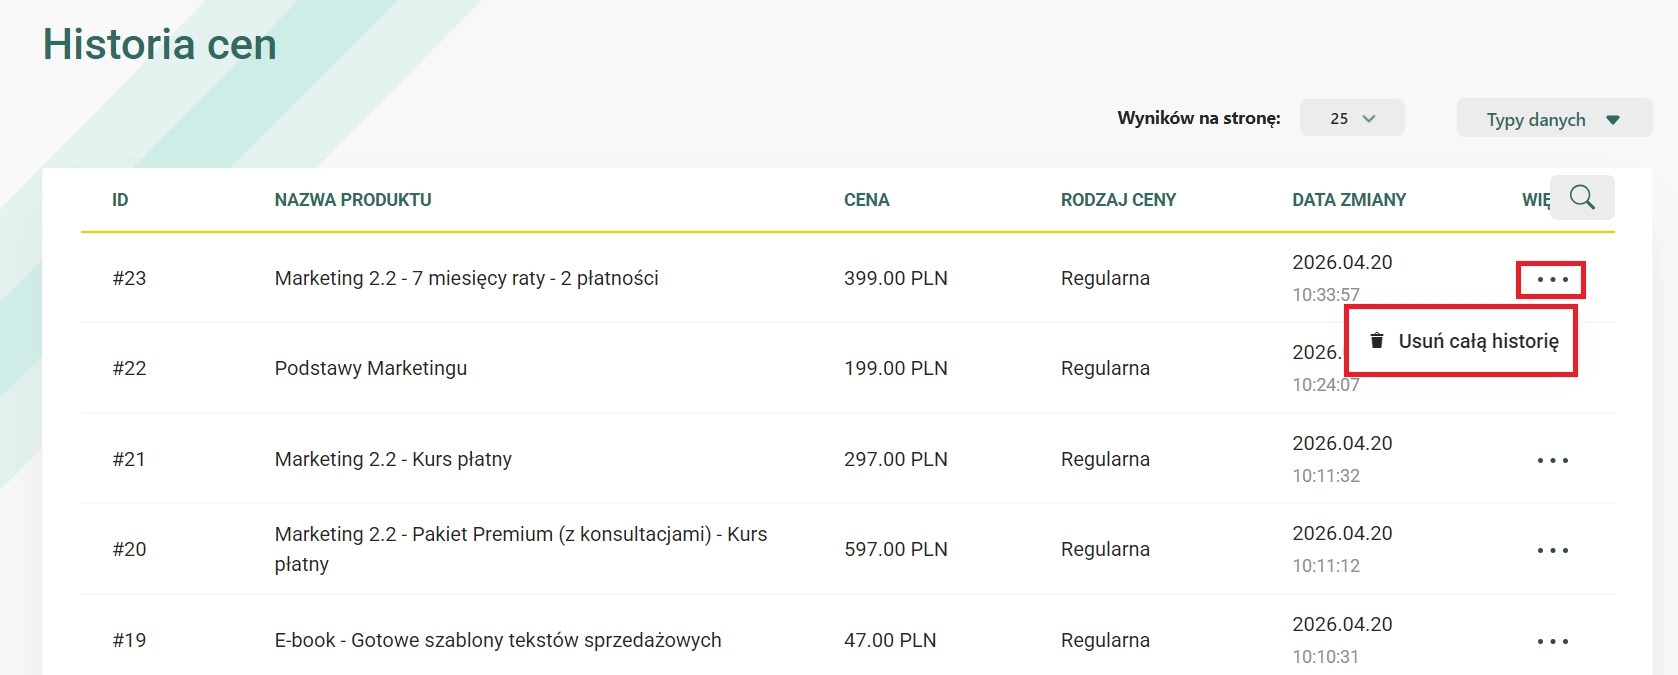Image resolution: width=1678 pixels, height=675 pixels.
Task: Open three-dot menu for row #21
Action: pyautogui.click(x=1552, y=460)
